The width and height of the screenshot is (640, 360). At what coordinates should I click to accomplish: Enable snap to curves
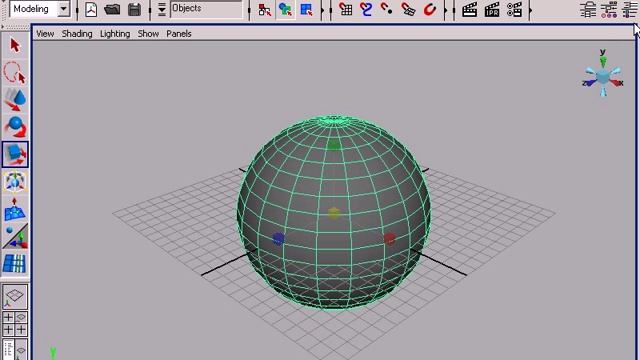pos(366,9)
